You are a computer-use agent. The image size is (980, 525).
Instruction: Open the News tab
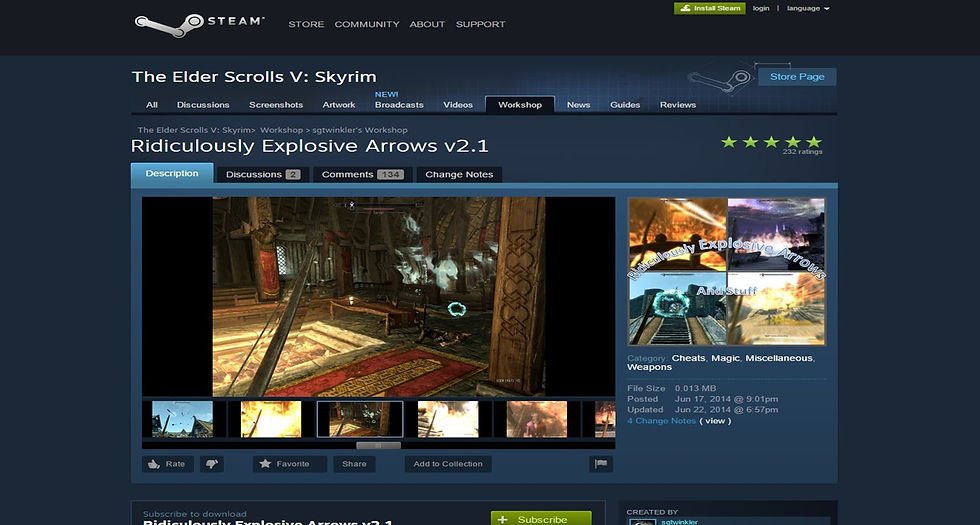579,105
